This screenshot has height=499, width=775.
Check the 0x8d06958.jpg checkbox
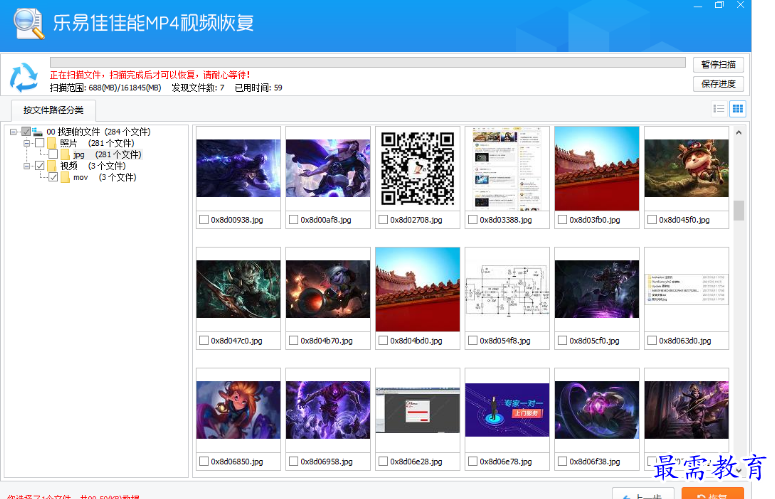[x=294, y=461]
